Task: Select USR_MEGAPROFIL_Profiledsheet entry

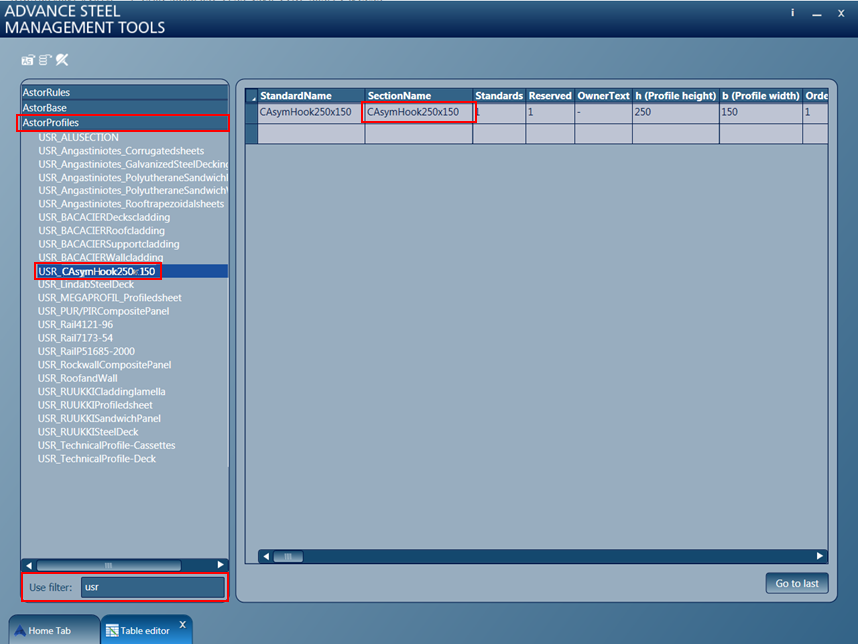Action: [110, 298]
